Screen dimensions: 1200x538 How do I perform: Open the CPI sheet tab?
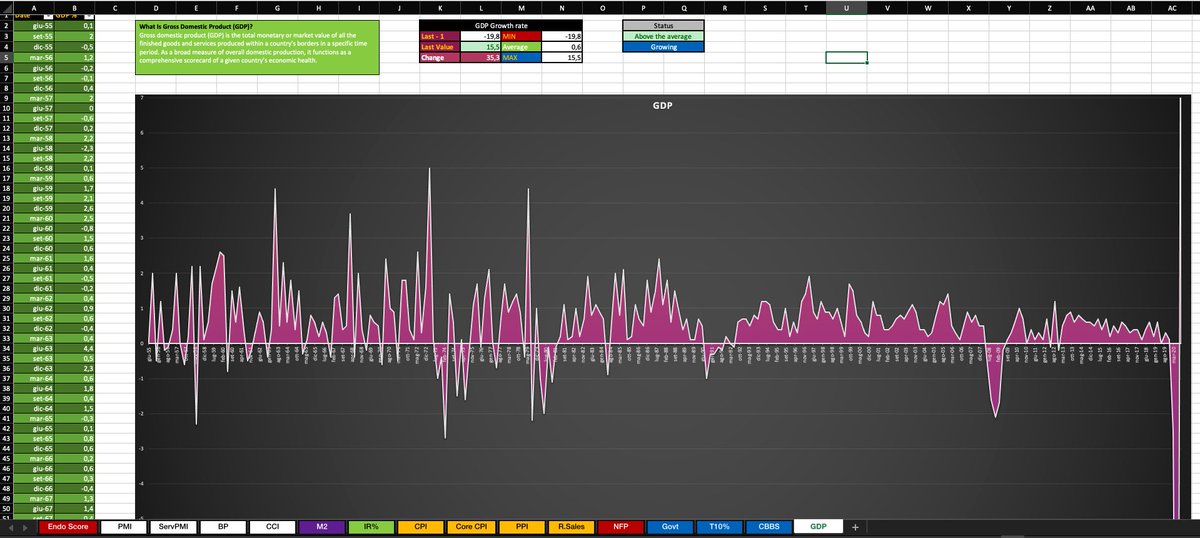421,526
